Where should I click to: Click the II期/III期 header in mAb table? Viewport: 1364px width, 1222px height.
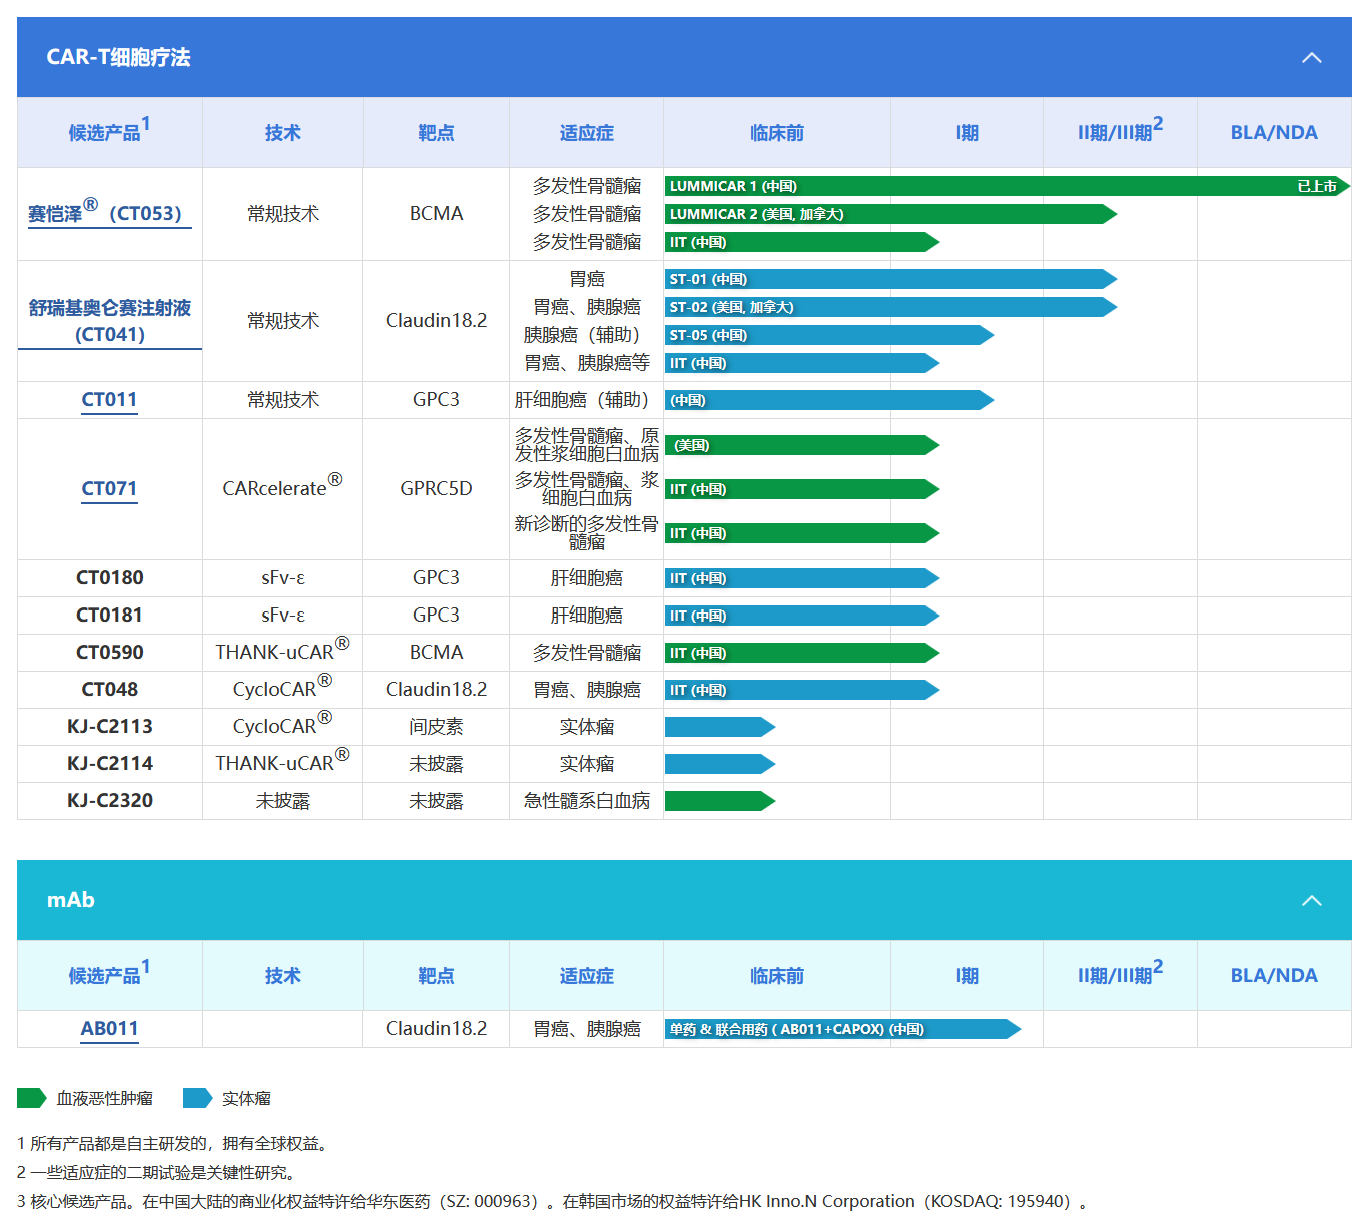[1119, 975]
